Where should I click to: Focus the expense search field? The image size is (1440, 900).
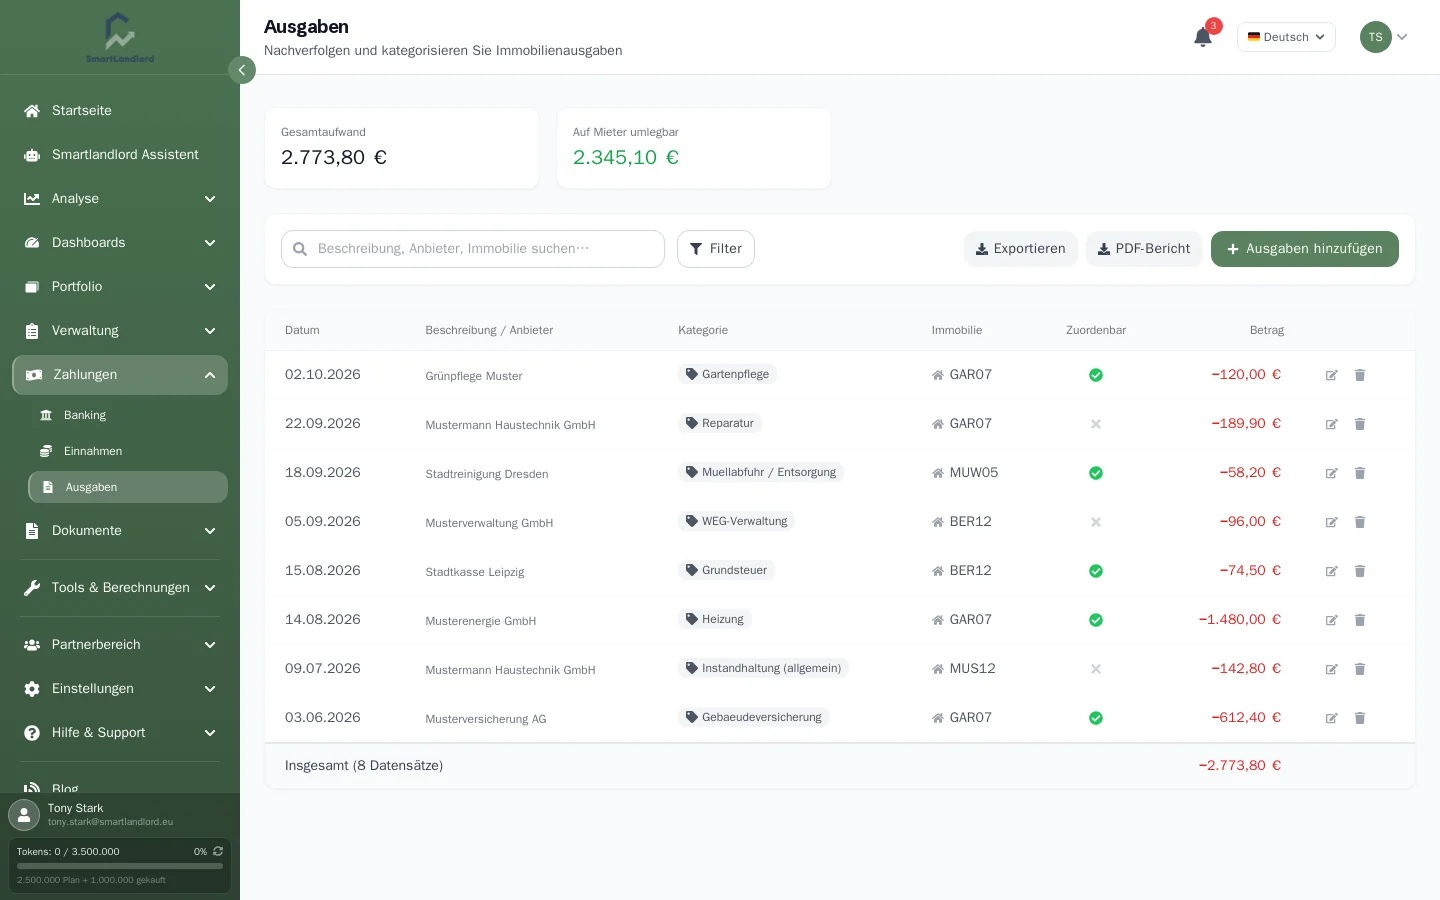click(473, 249)
